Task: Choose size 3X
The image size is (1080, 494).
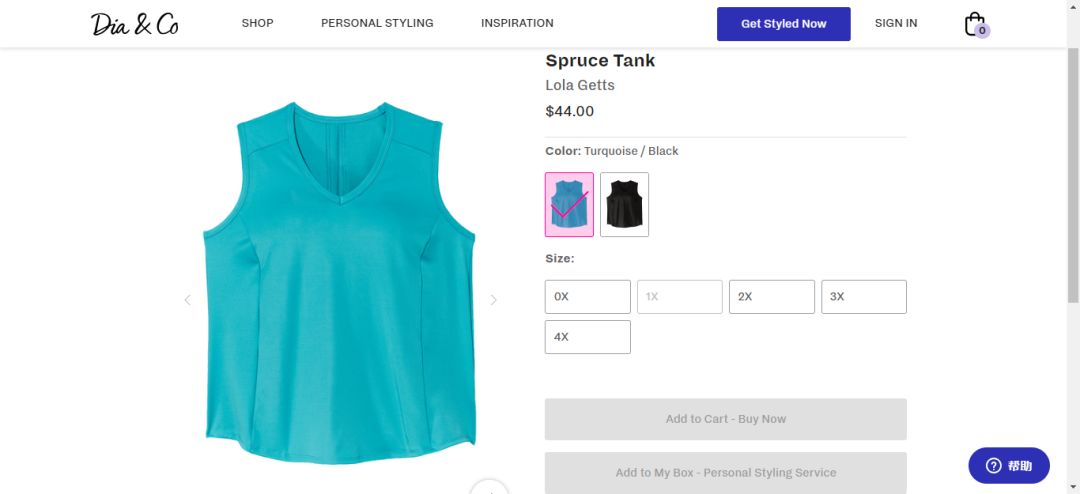Action: click(x=864, y=297)
